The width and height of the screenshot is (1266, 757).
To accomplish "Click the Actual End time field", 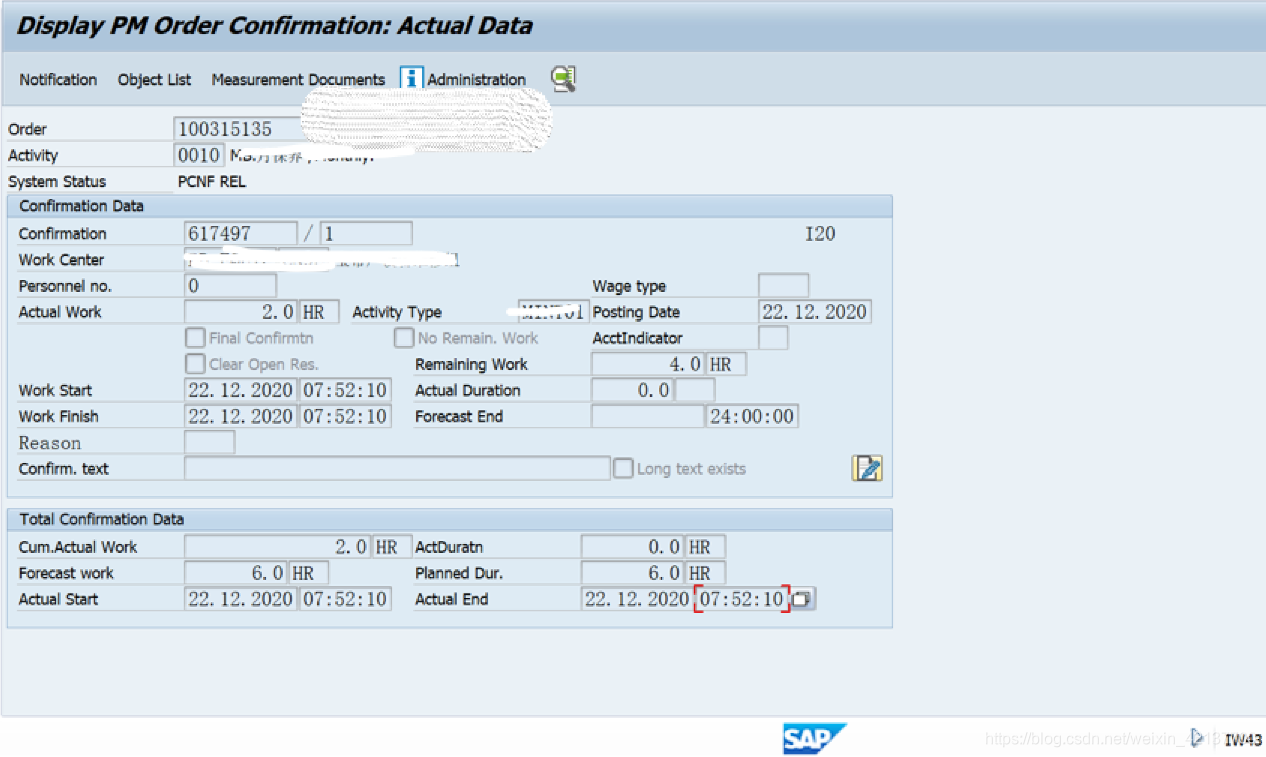I will coord(742,599).
